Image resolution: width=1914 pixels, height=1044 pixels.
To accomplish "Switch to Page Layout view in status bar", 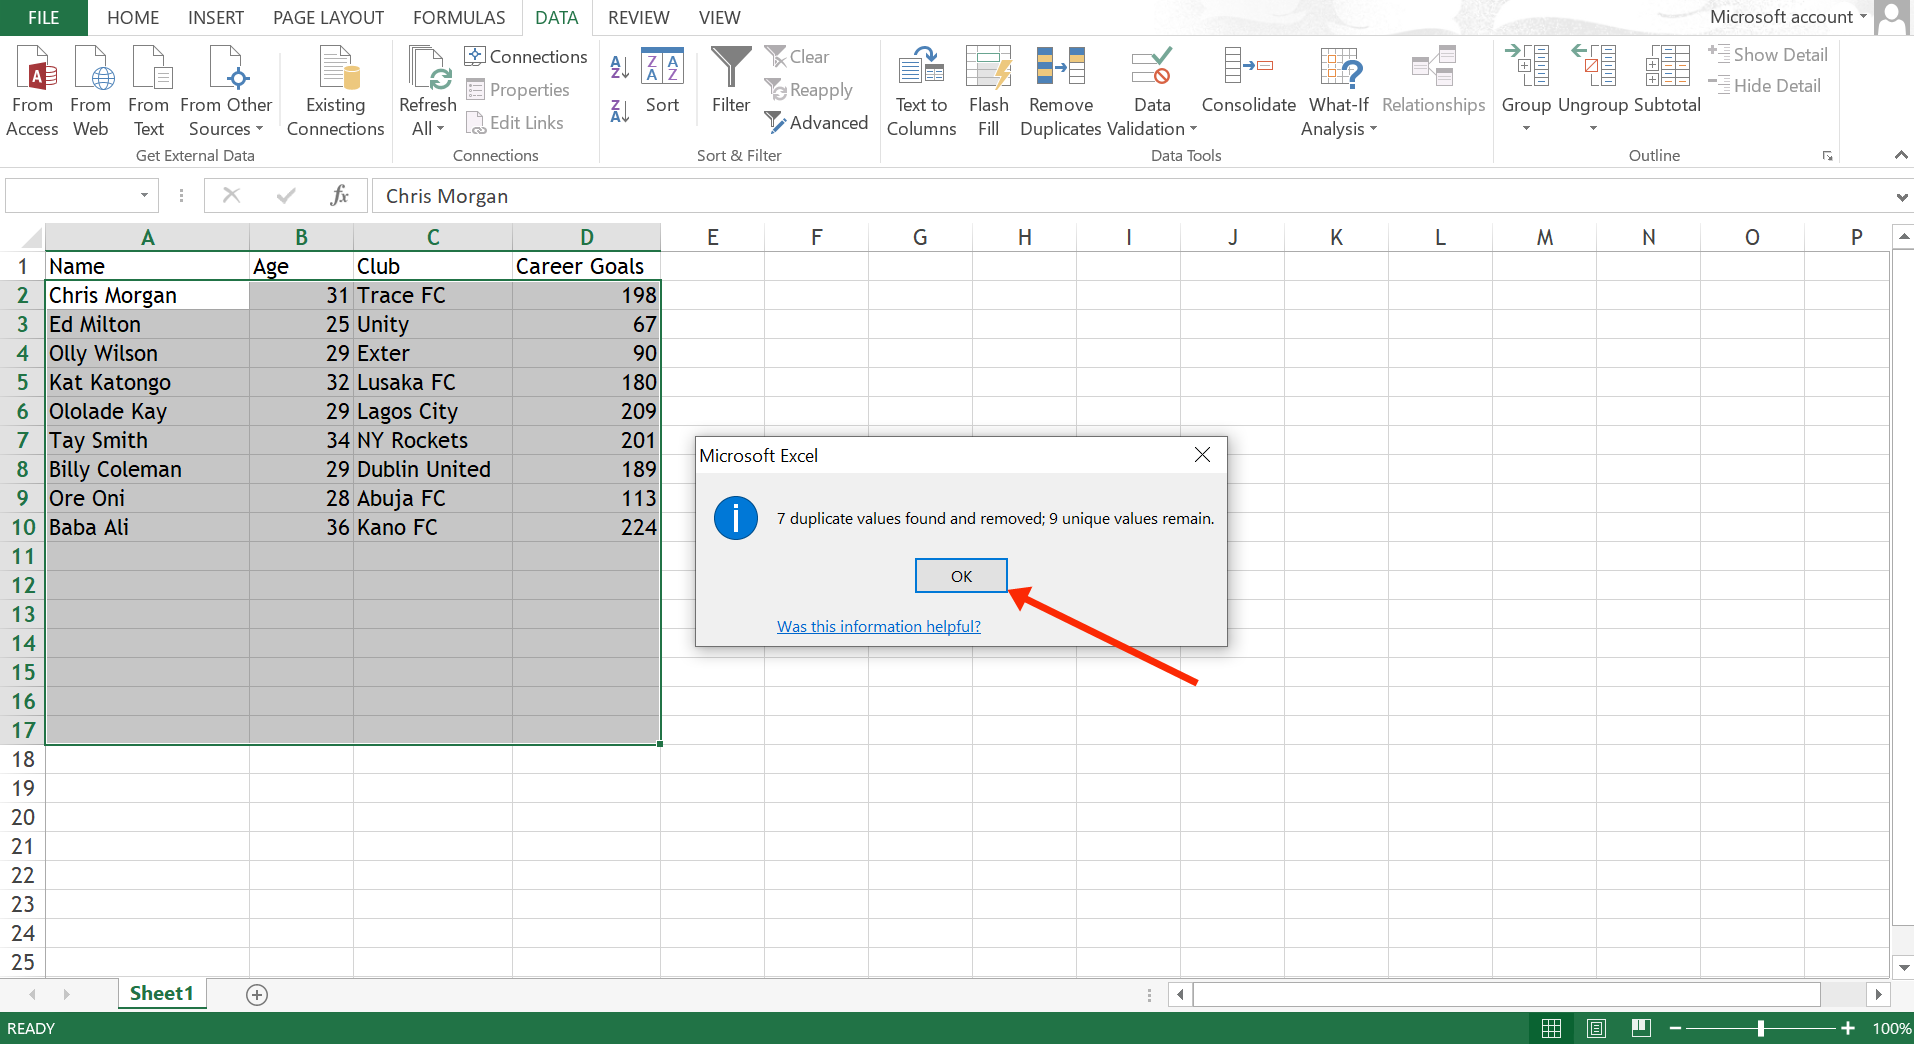I will click(1596, 1028).
